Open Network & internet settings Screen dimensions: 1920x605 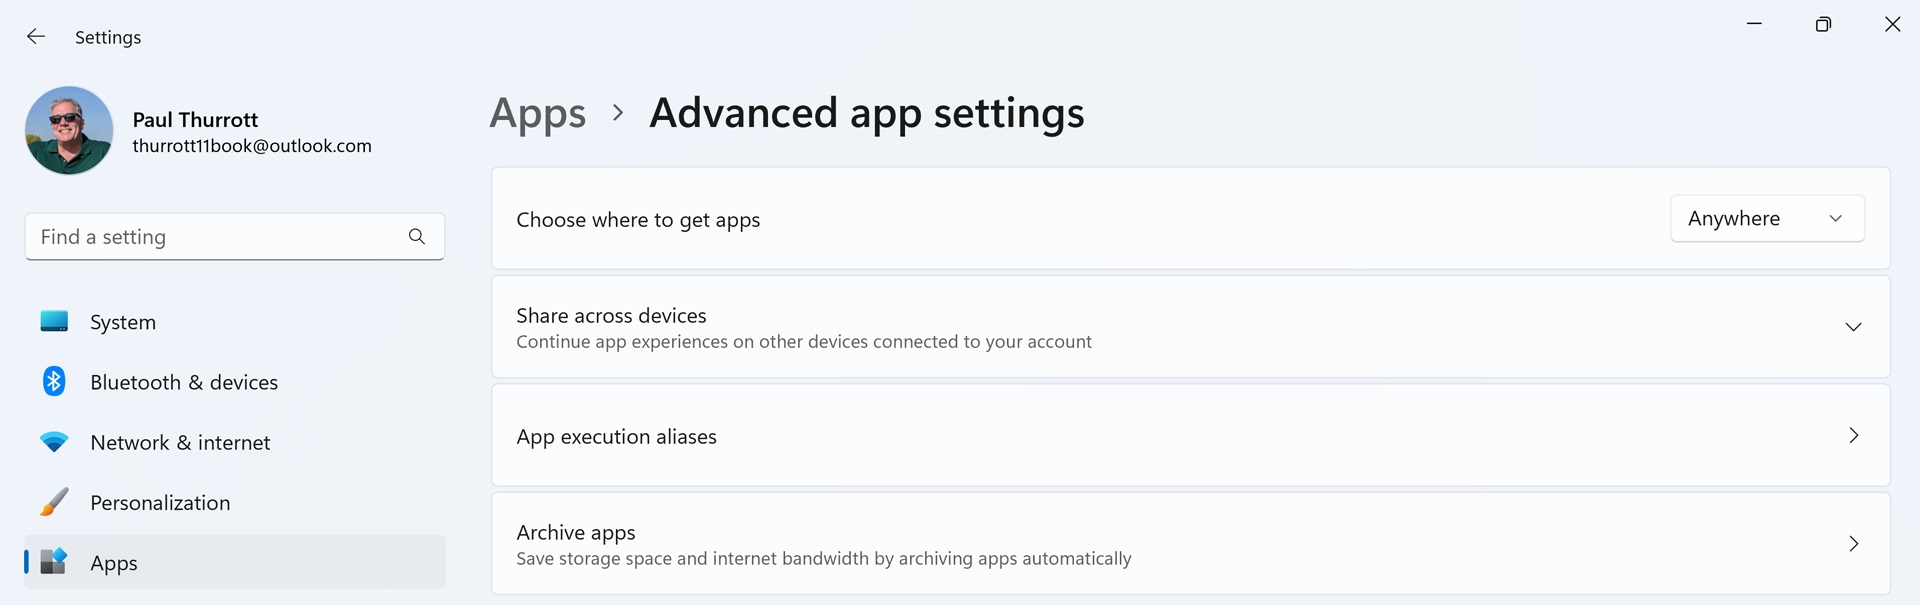180,442
